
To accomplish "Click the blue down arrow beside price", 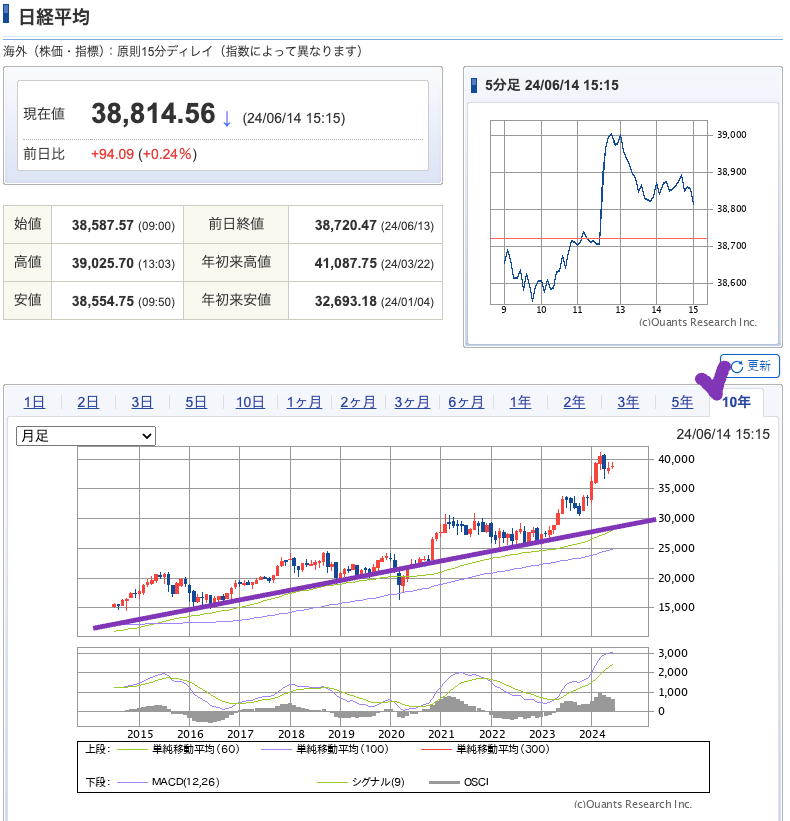I will [x=227, y=118].
